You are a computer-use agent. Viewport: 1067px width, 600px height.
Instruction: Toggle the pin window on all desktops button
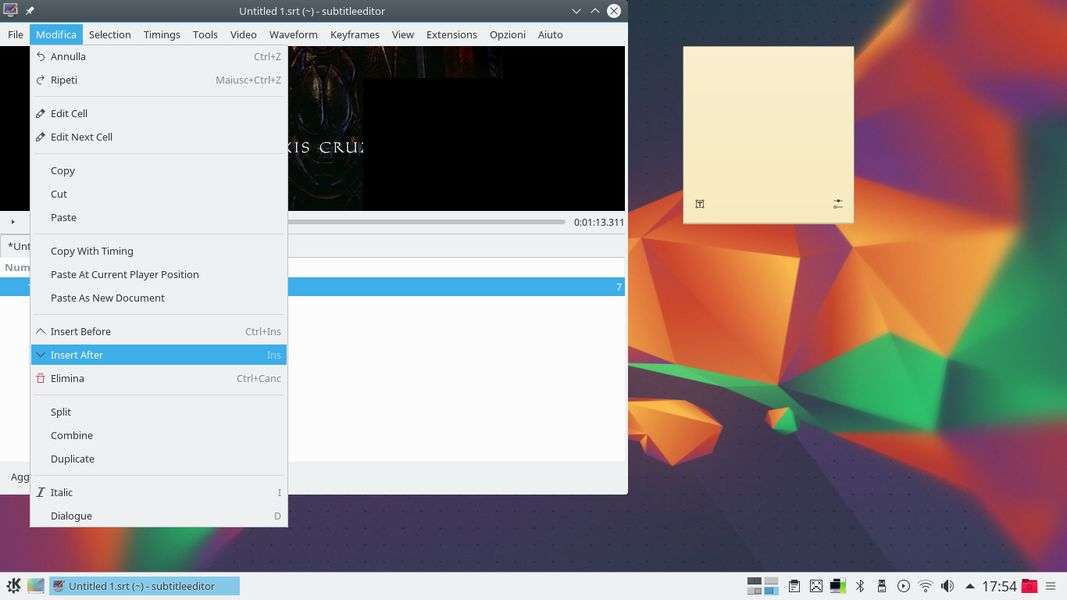[30, 11]
